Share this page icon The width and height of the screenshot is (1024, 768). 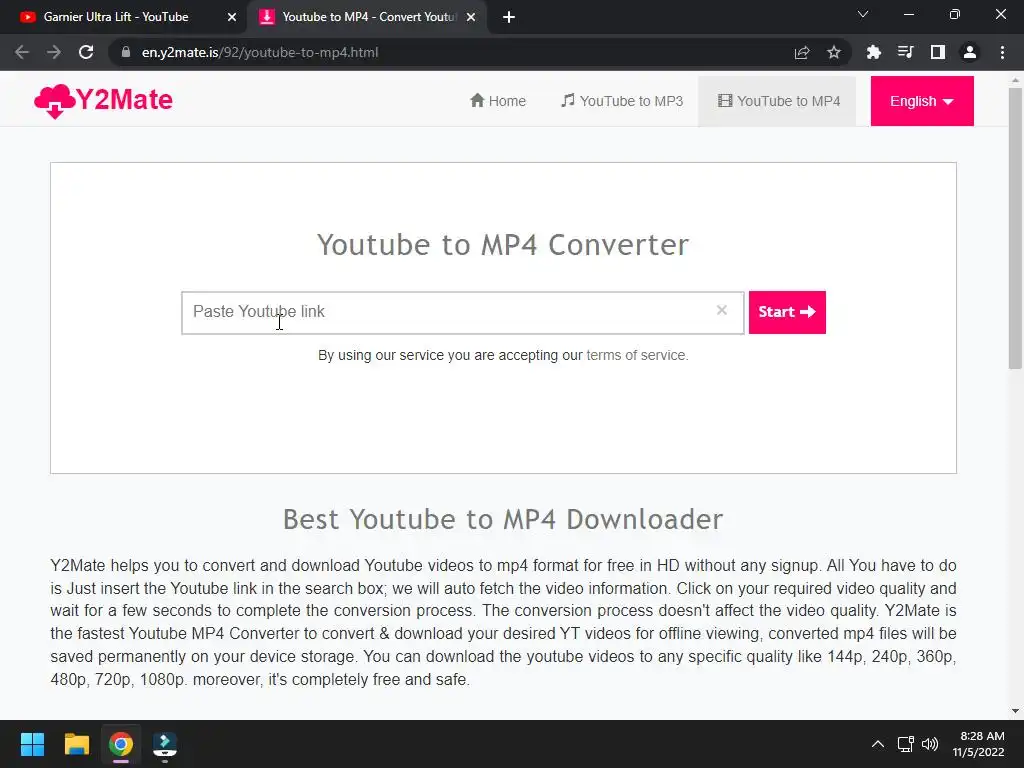pos(802,52)
